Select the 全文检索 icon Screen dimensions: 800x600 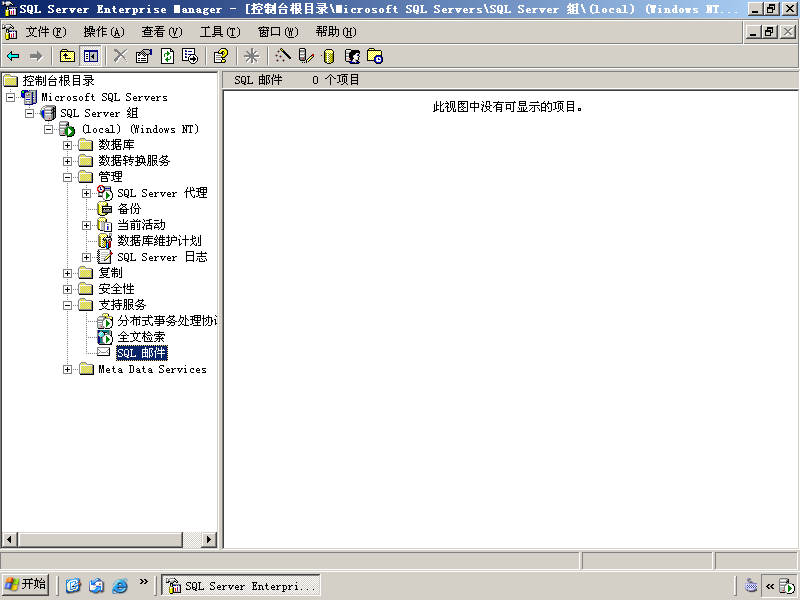105,337
